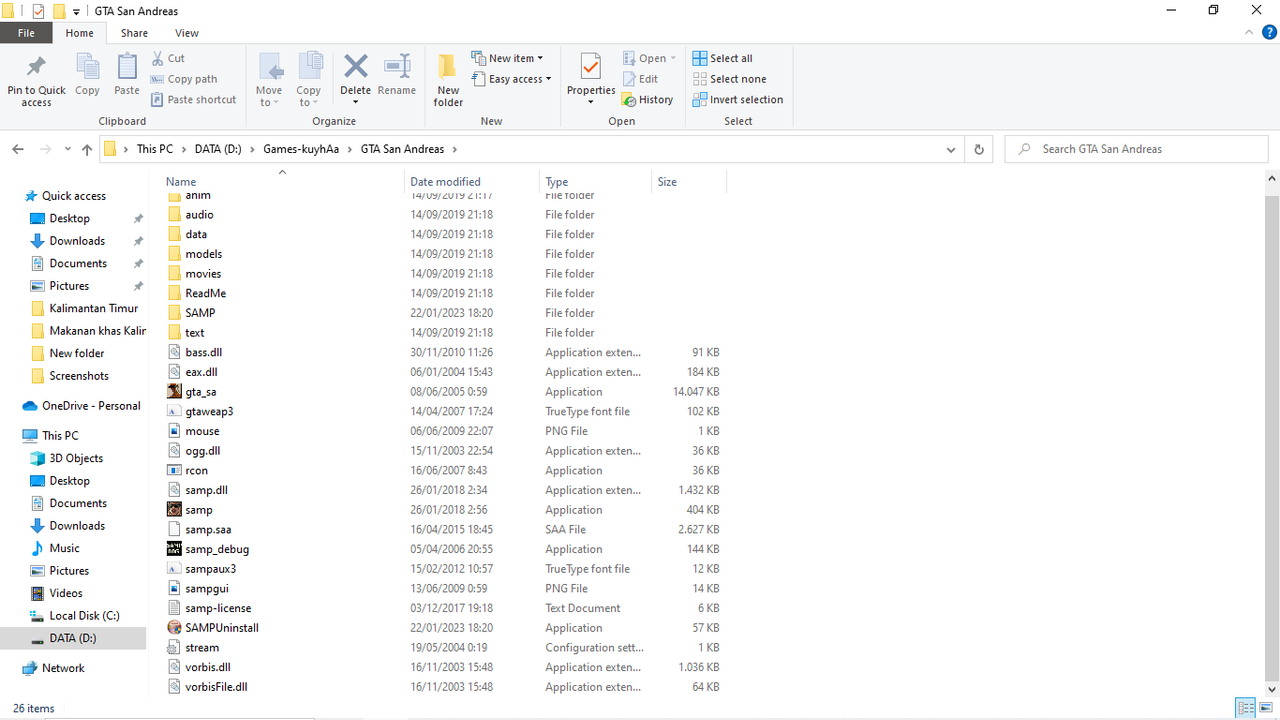Click the Properties icon

[591, 67]
